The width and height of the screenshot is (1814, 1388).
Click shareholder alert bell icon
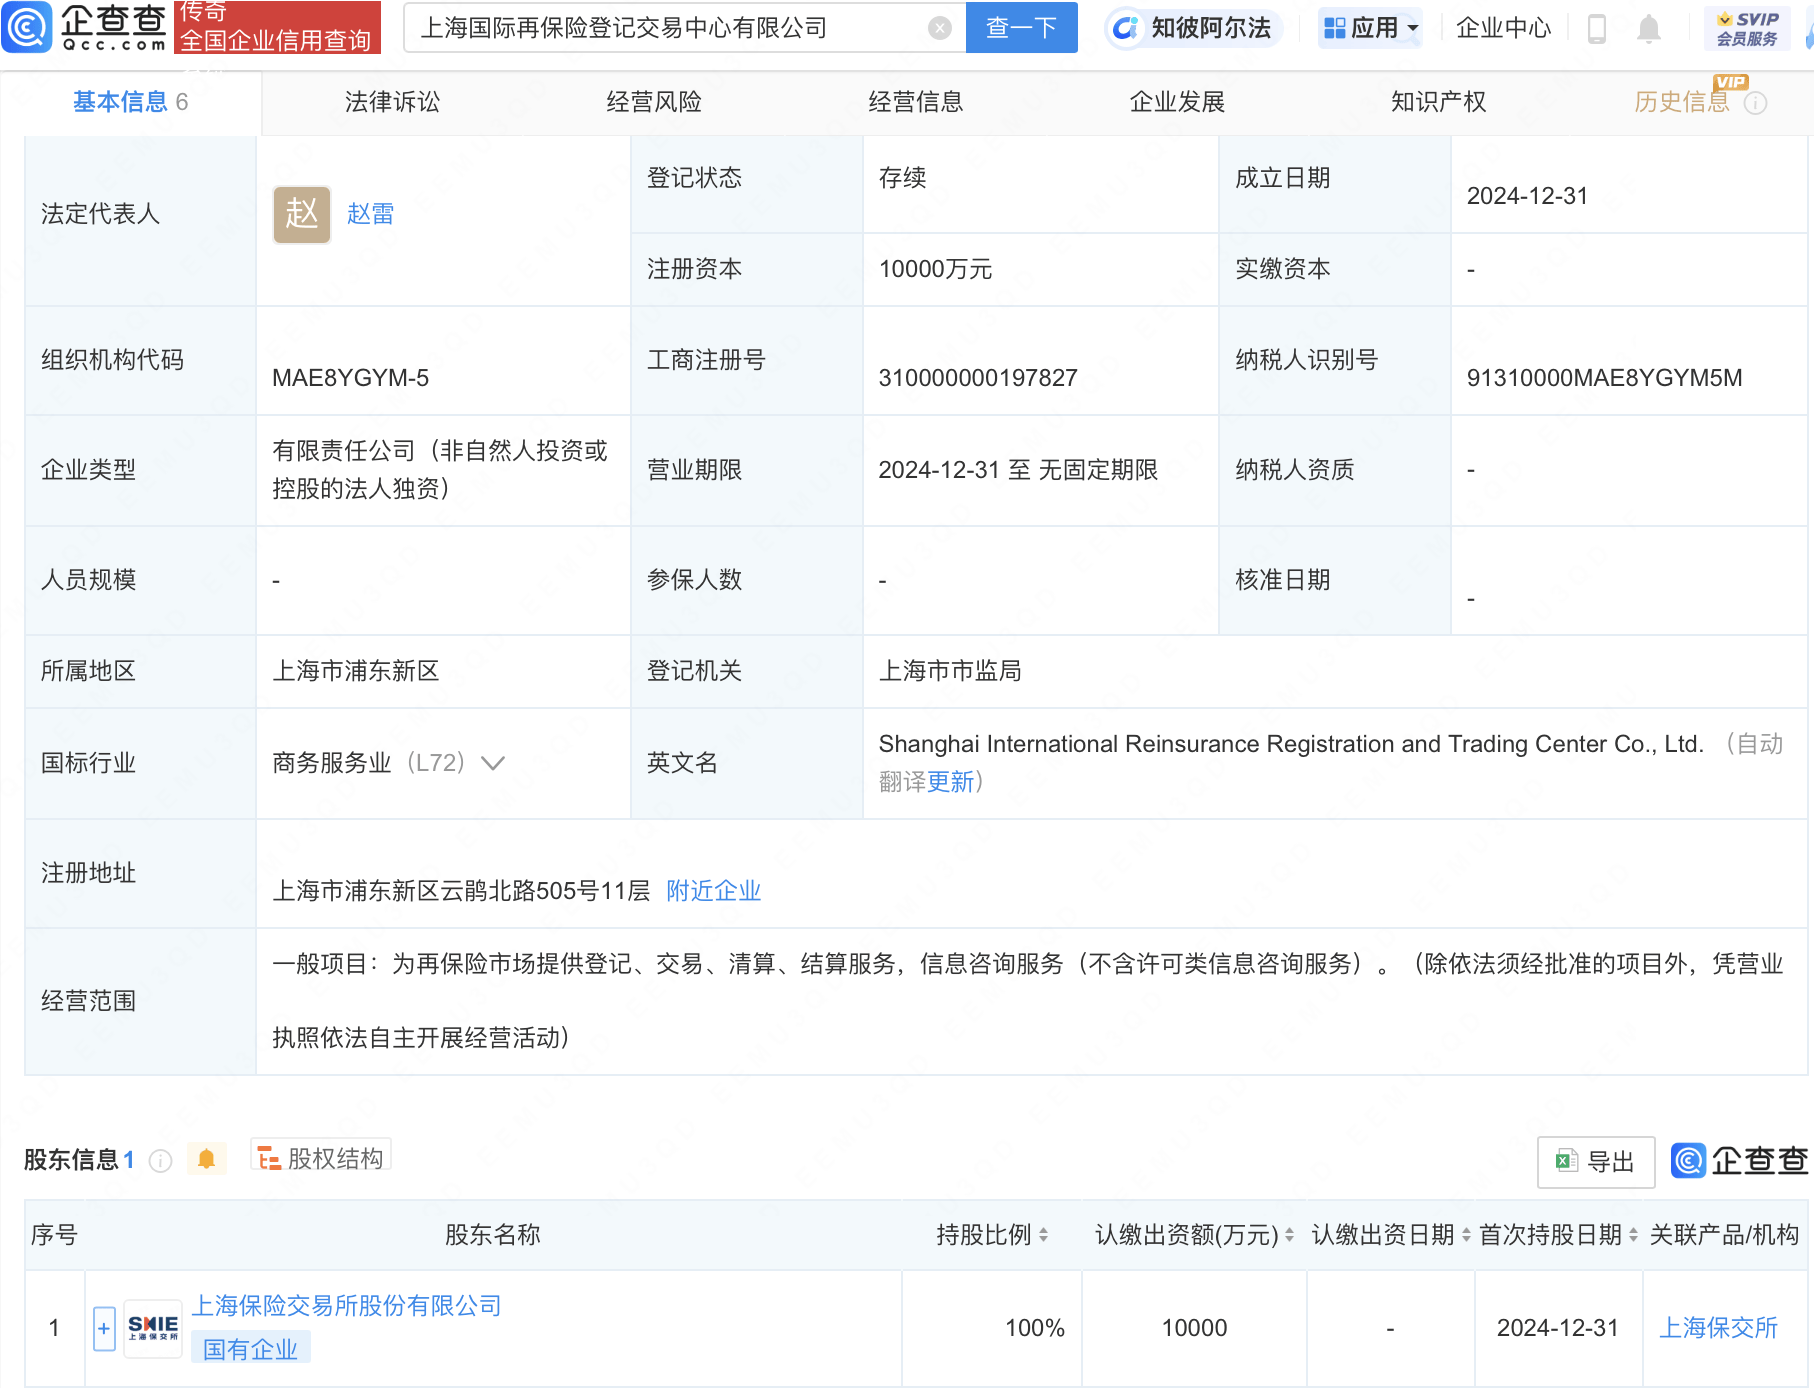click(x=207, y=1159)
